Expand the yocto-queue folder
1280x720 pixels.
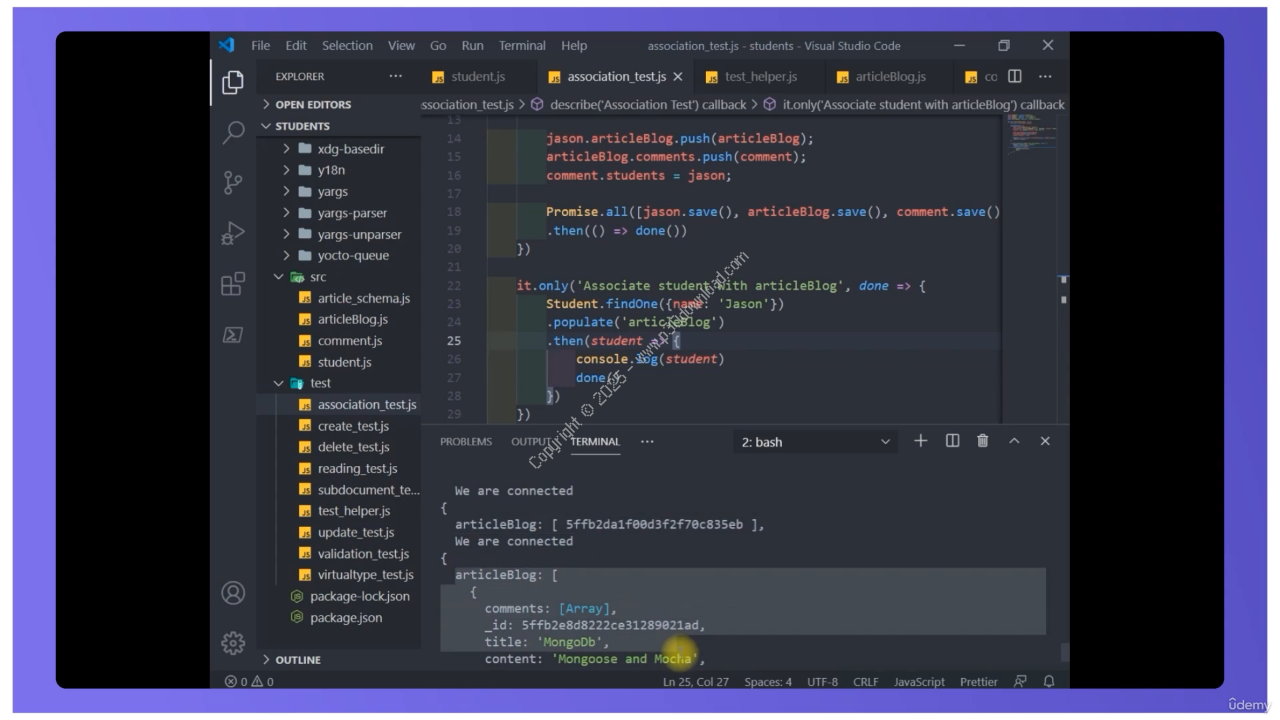click(x=353, y=255)
